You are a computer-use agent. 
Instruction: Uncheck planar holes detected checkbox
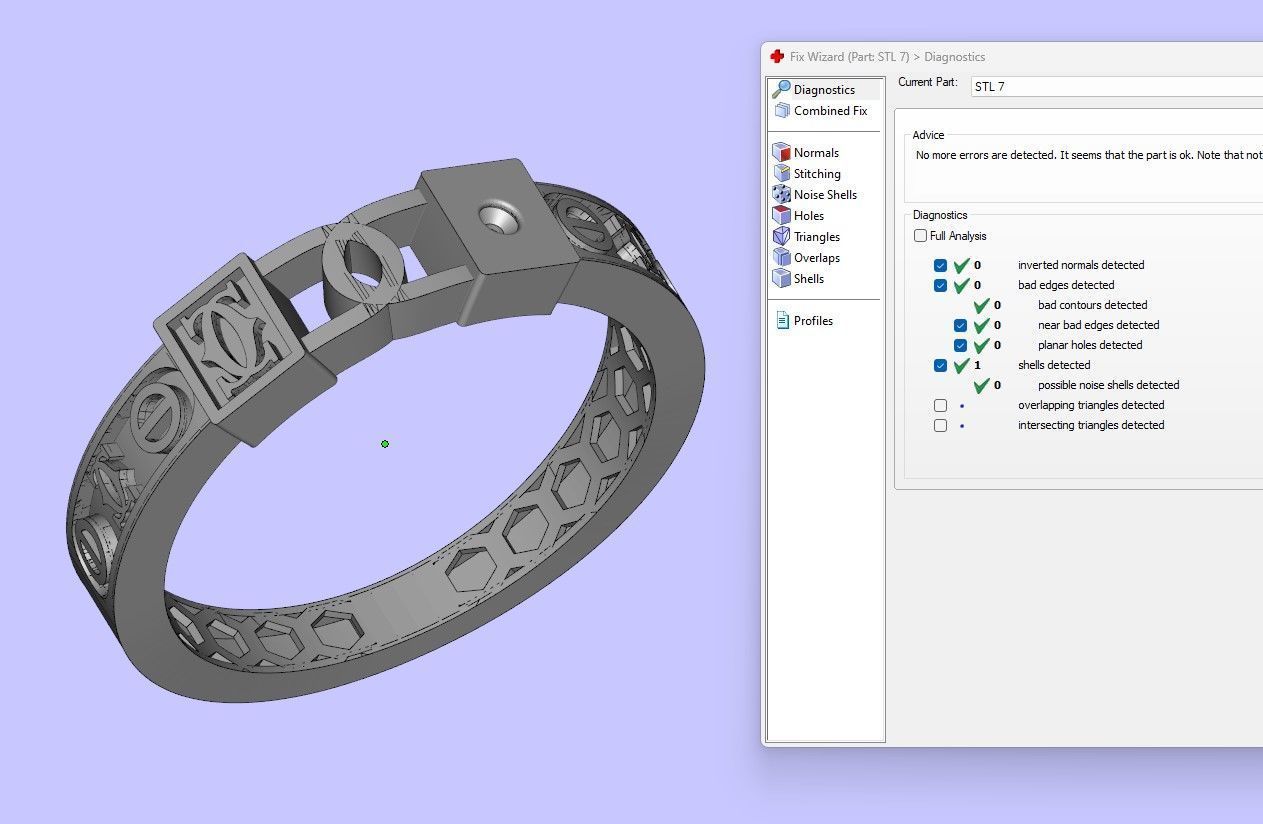coord(960,345)
